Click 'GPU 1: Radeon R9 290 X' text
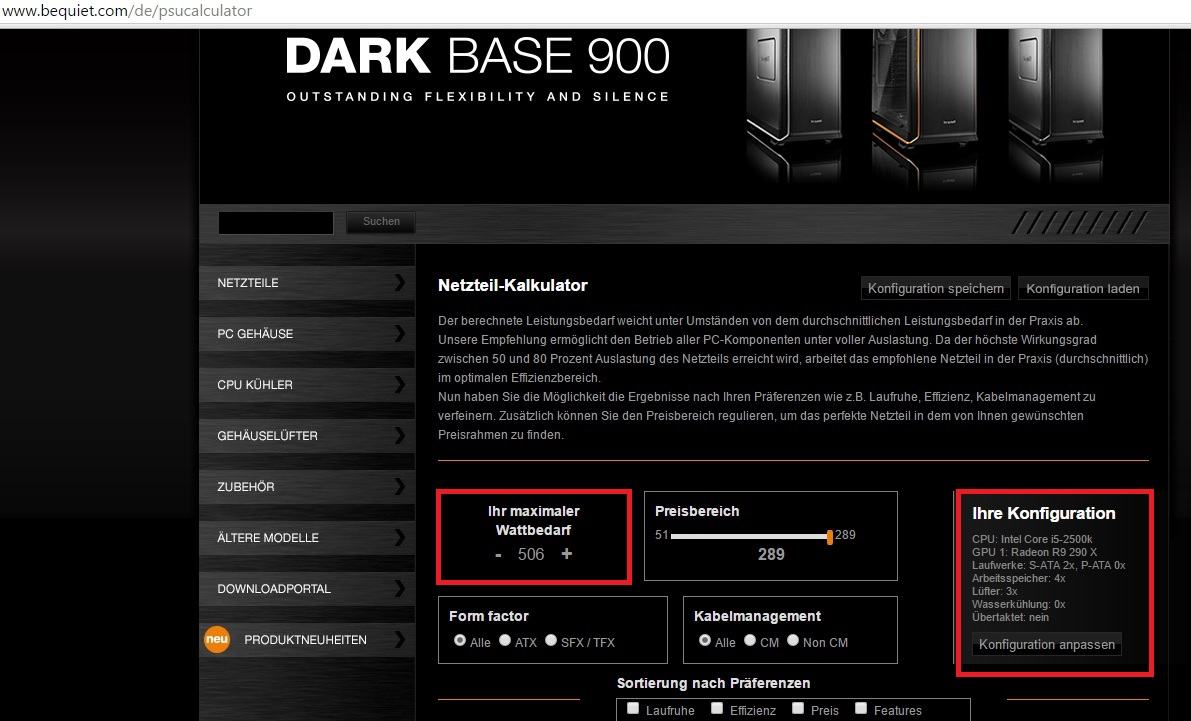 tap(1035, 552)
